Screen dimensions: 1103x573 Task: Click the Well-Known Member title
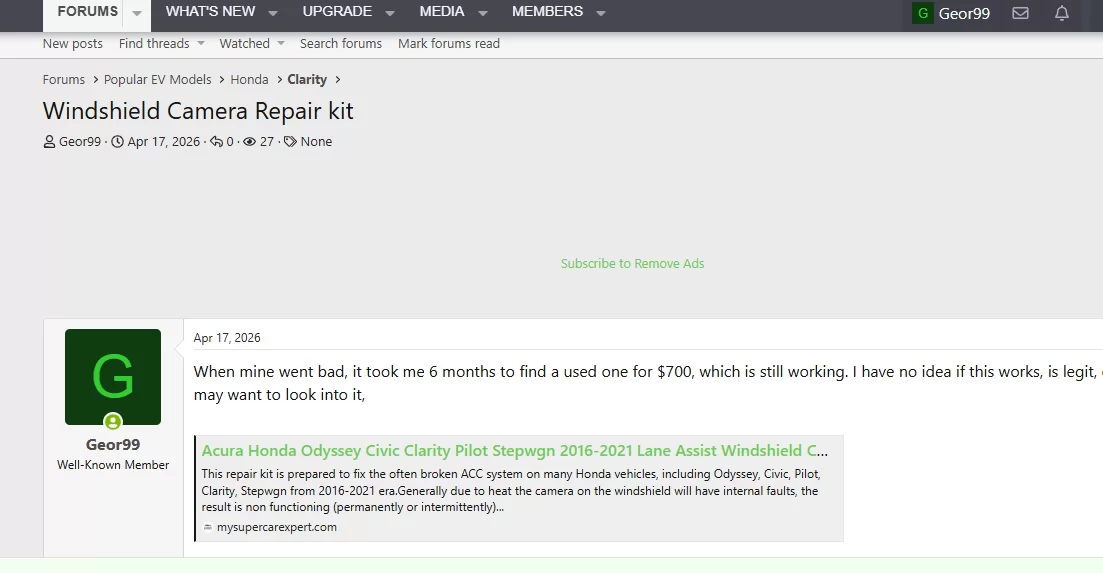(x=113, y=465)
